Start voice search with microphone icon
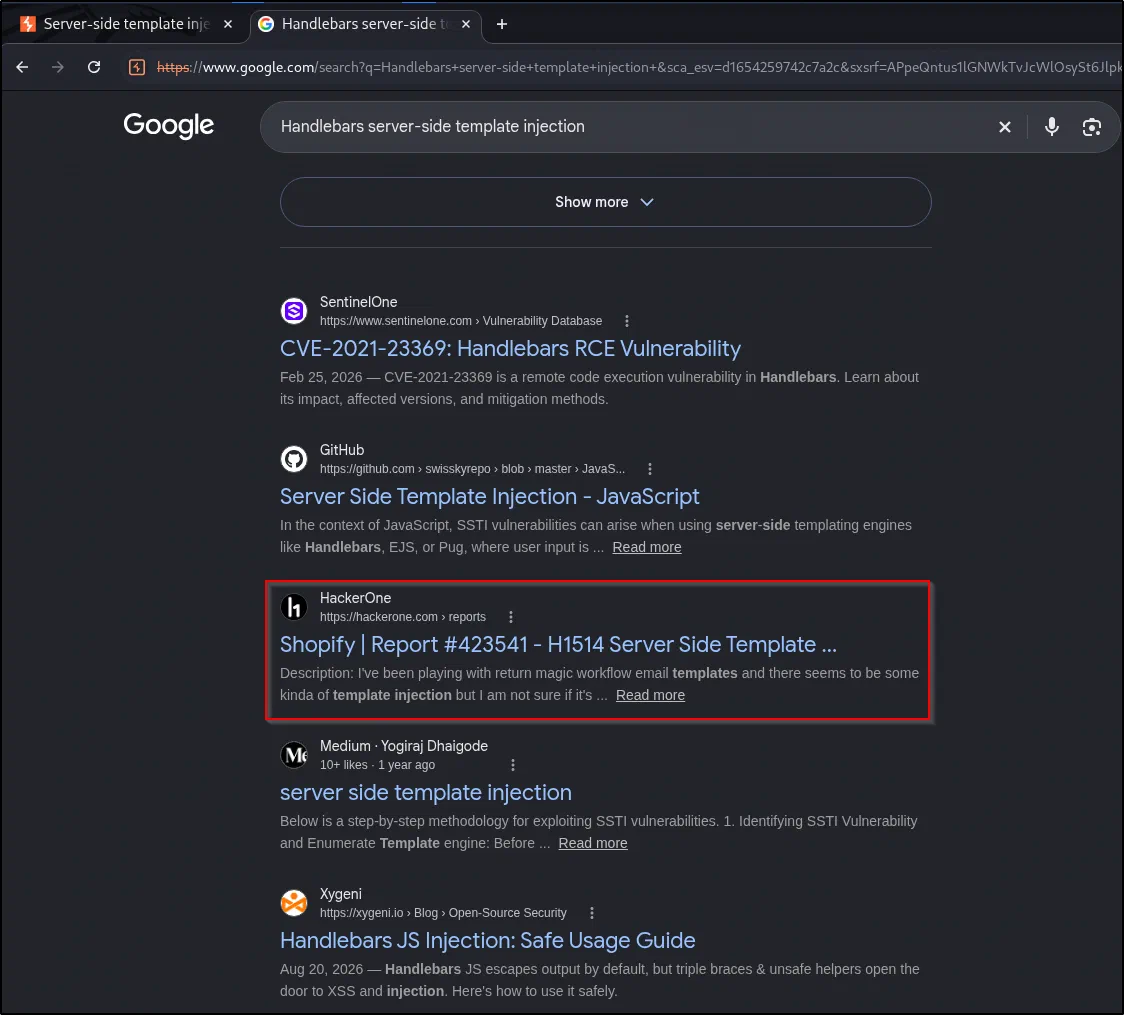 click(1052, 127)
